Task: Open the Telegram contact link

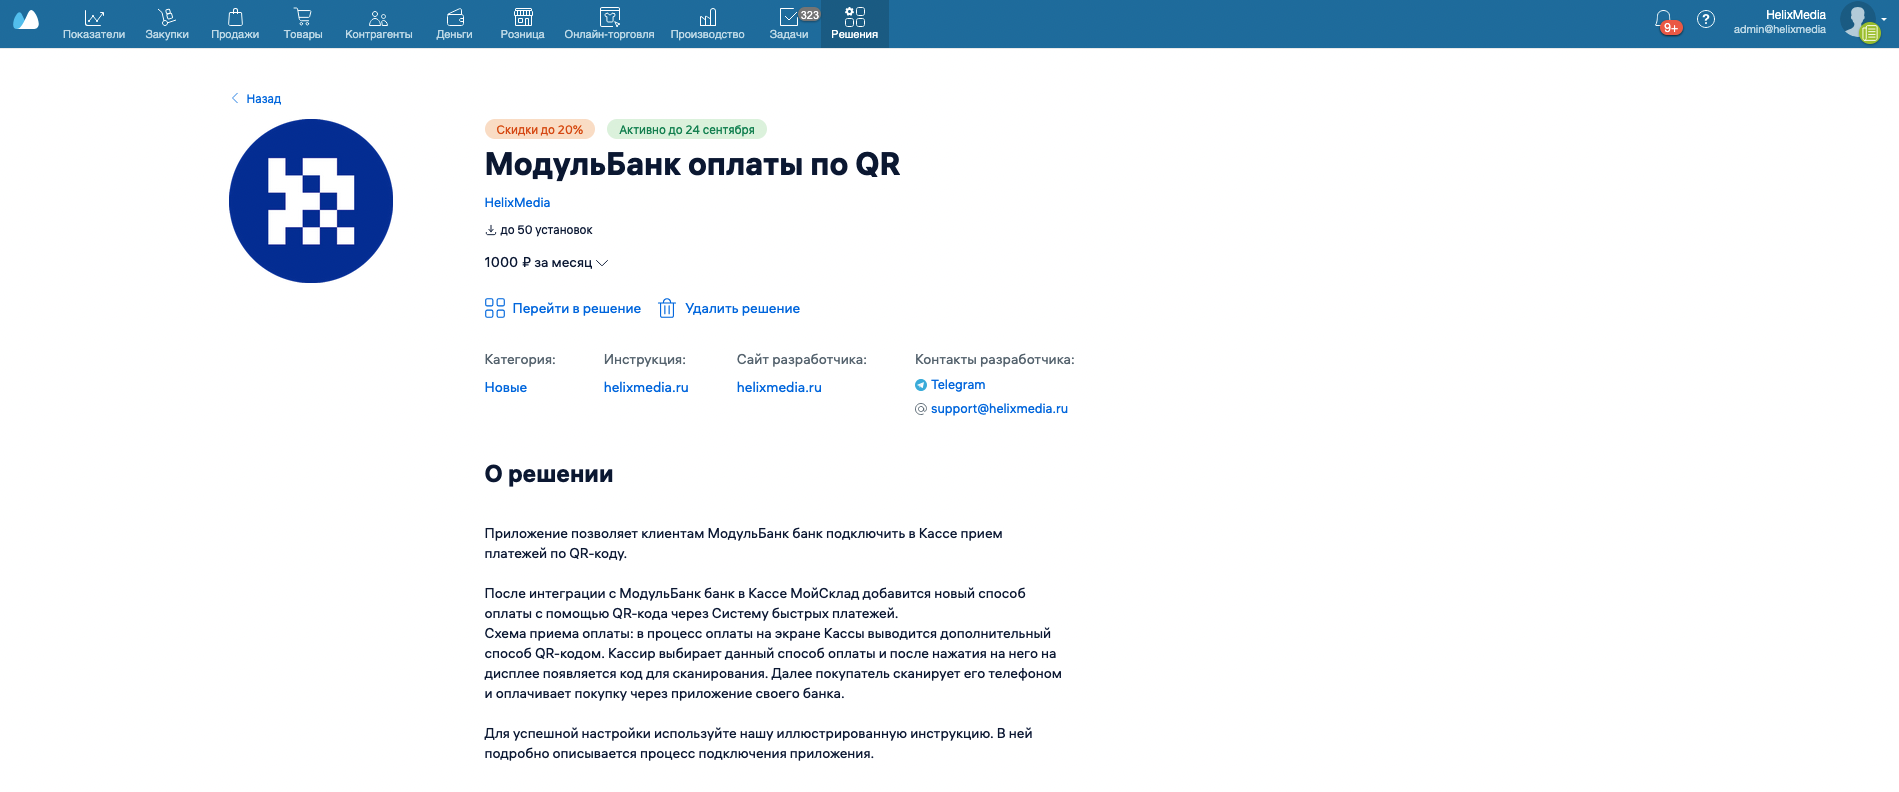Action: [x=950, y=385]
